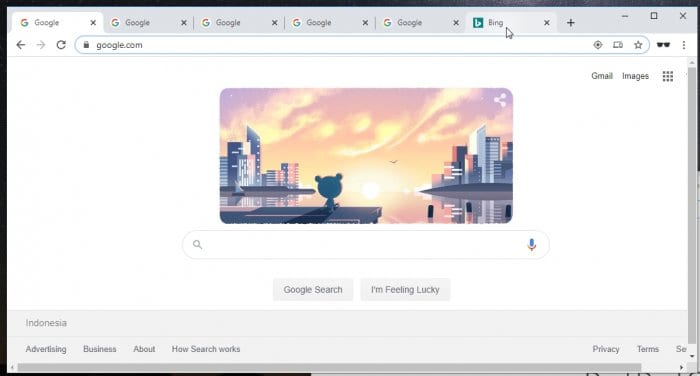Image resolution: width=700 pixels, height=376 pixels.
Task: Share the doodle with the share icon
Action: click(500, 100)
